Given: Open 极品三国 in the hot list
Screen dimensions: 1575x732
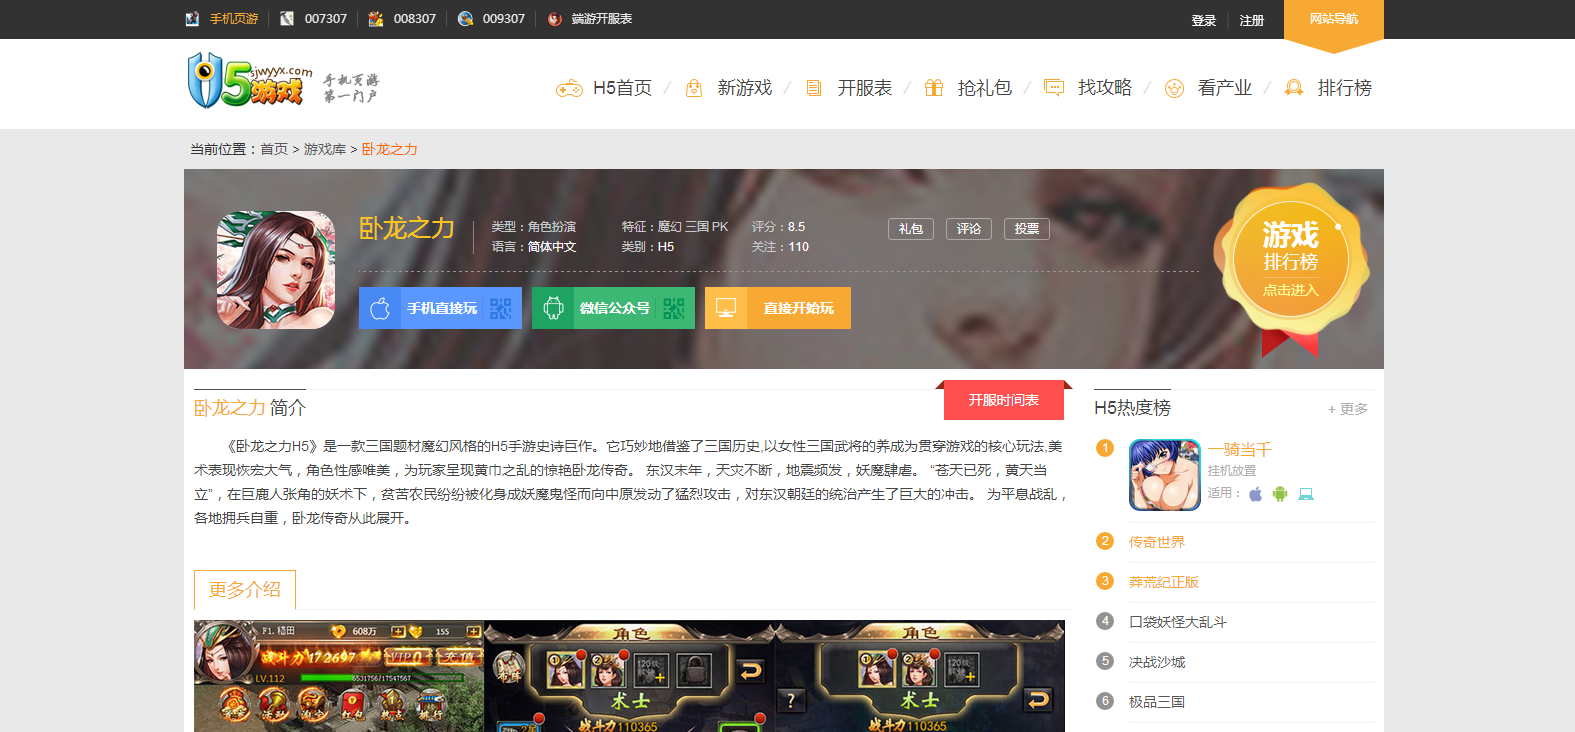Looking at the screenshot, I should [x=1157, y=702].
